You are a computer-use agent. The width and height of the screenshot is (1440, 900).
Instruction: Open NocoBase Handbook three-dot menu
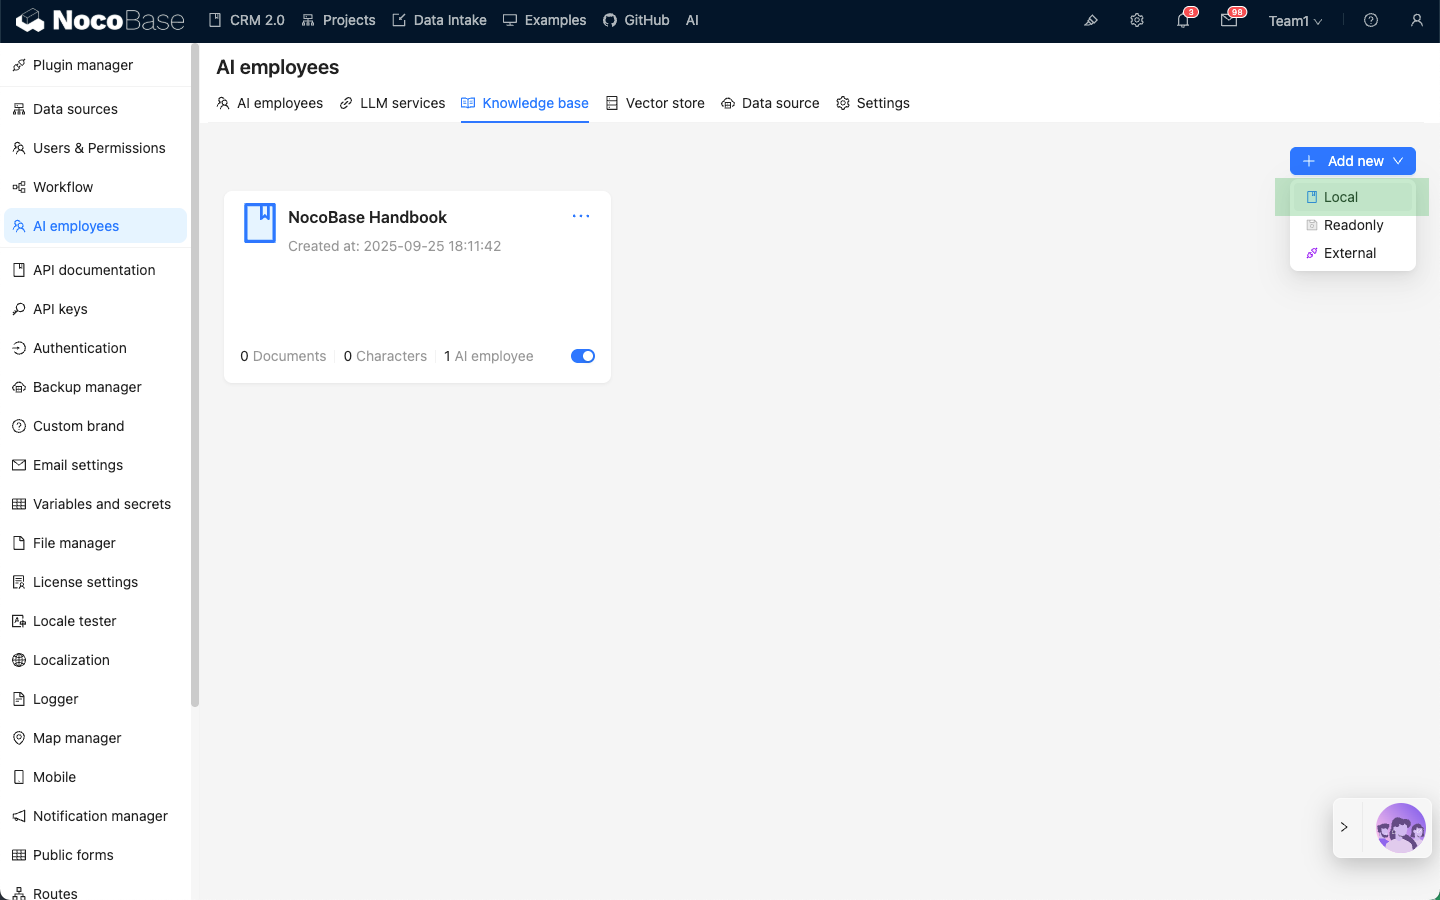(x=581, y=216)
